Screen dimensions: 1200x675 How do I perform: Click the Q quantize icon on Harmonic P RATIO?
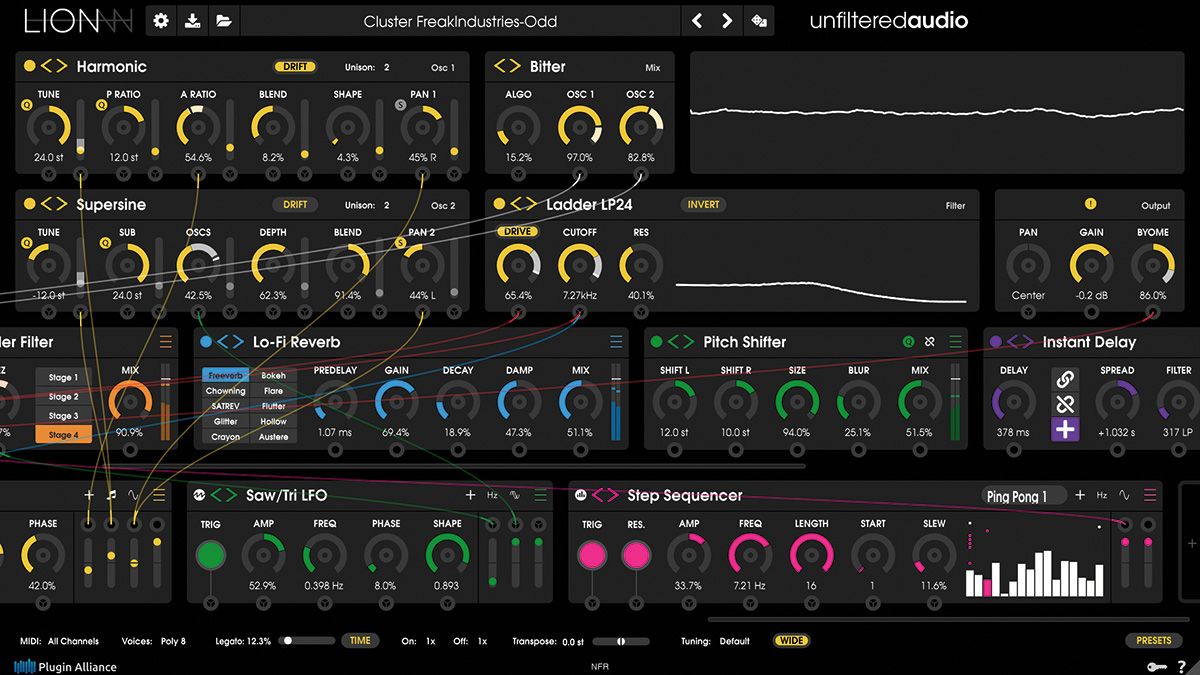(x=101, y=103)
